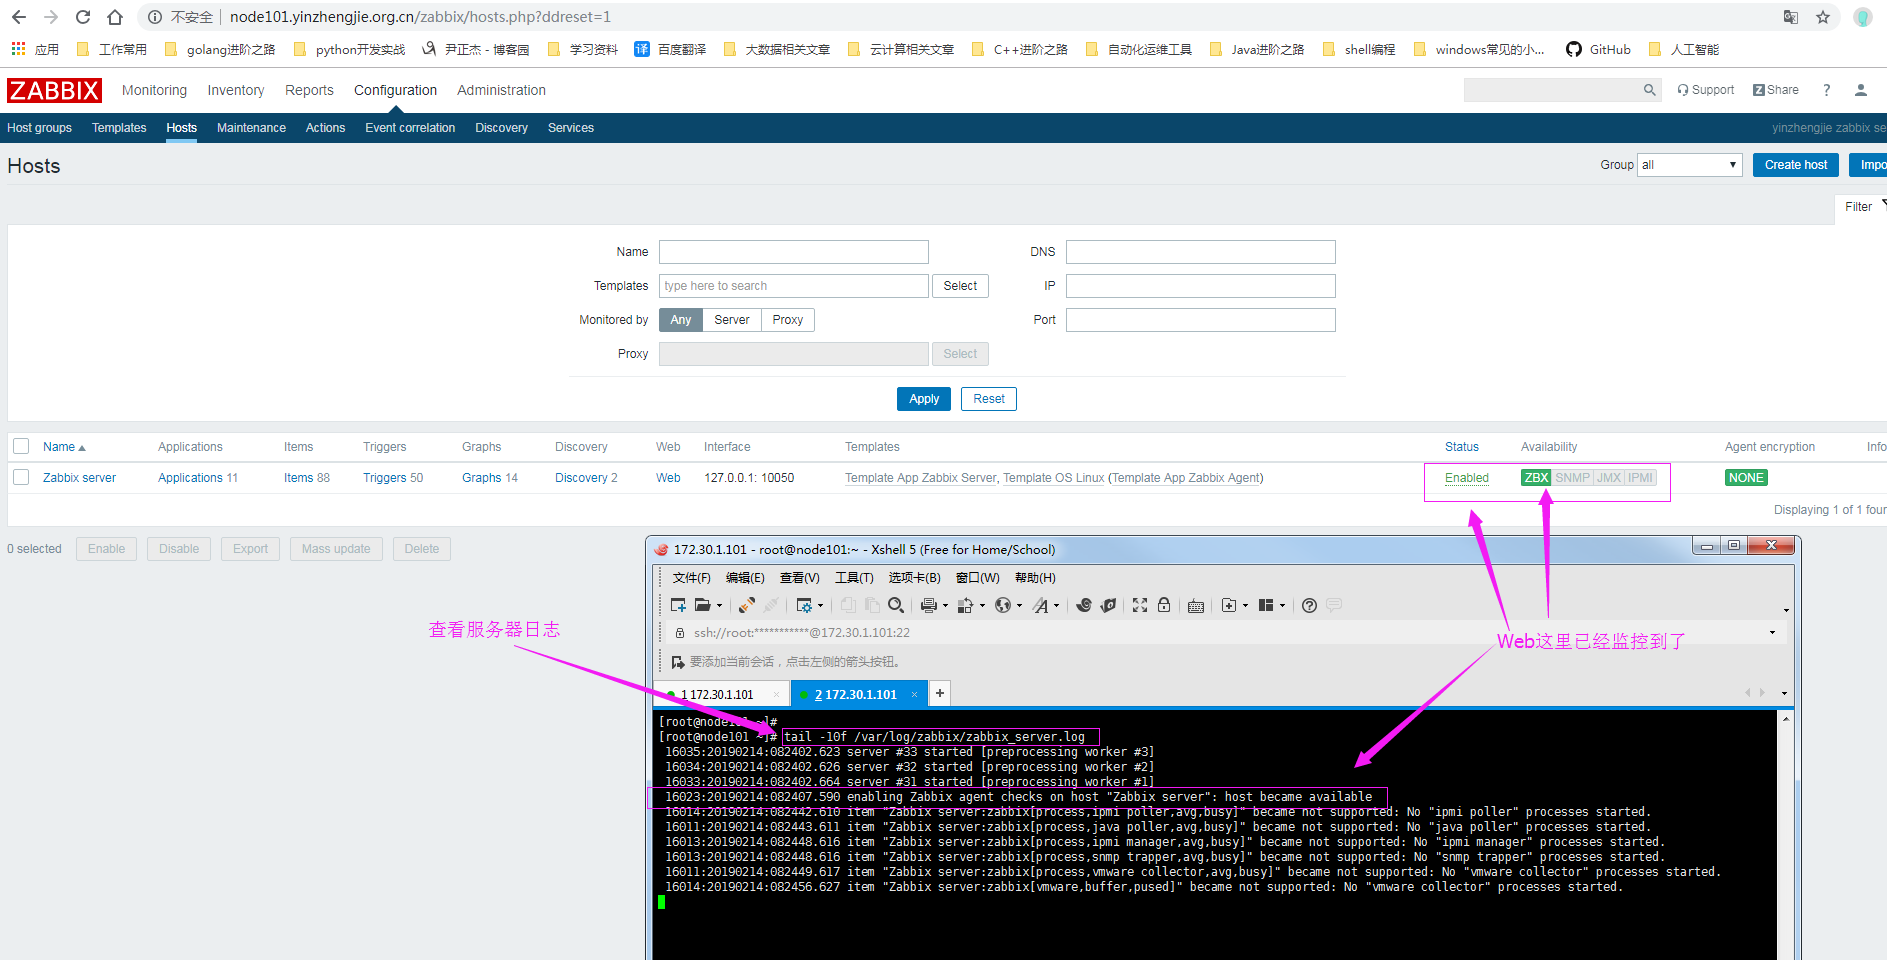Click the transfer icon next to Print in Xshell
Viewport: 1887px width, 960px height.
point(966,605)
